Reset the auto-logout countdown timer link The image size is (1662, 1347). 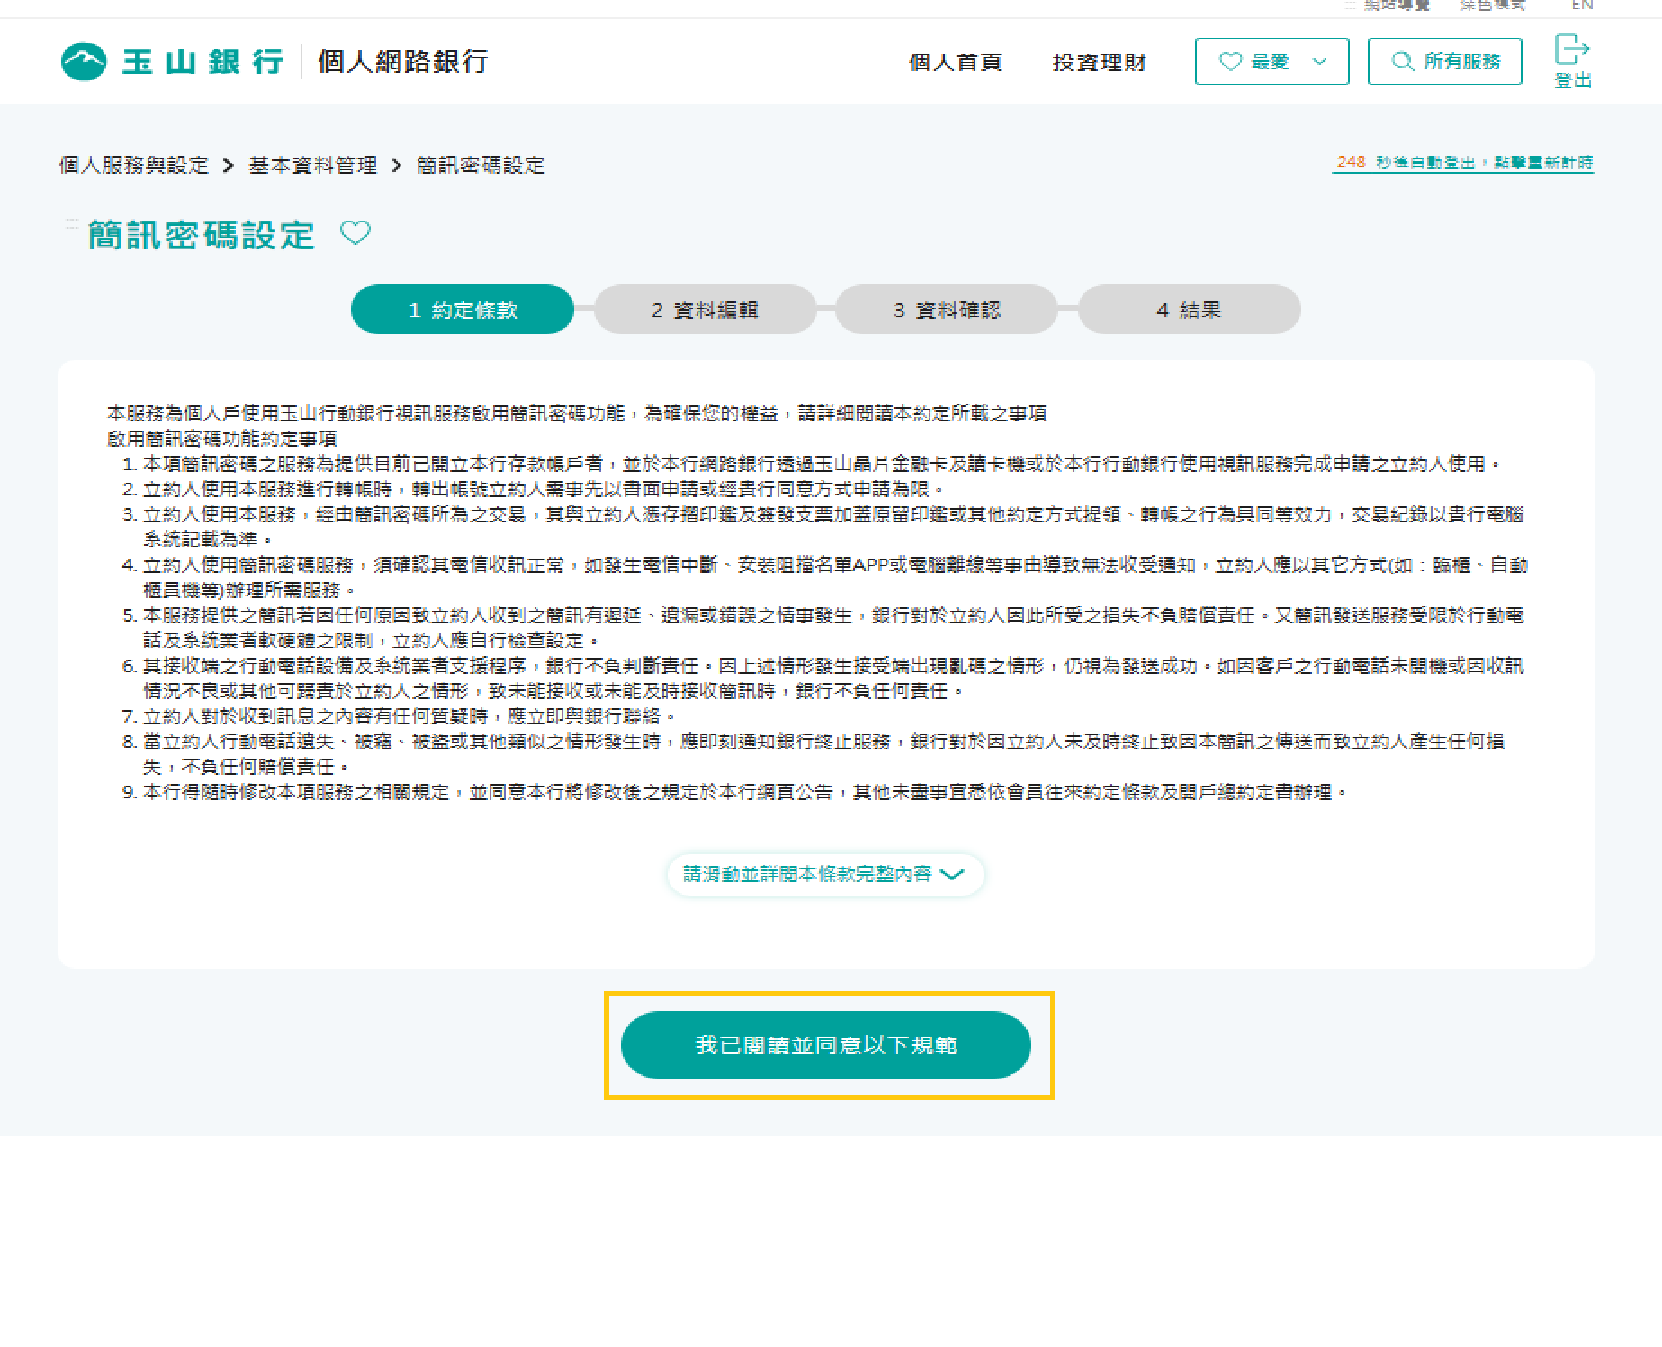coord(1463,163)
